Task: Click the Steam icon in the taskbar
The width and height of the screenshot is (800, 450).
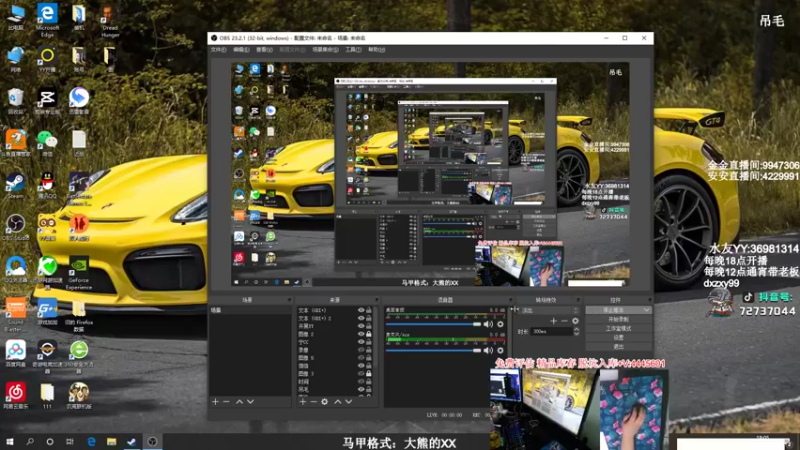Action: [131, 441]
